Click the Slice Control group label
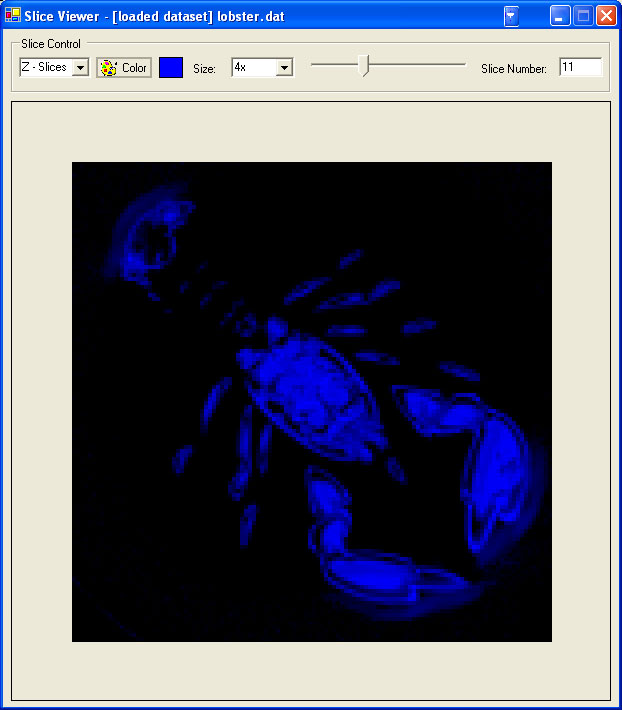Image resolution: width=622 pixels, height=710 pixels. coord(51,44)
